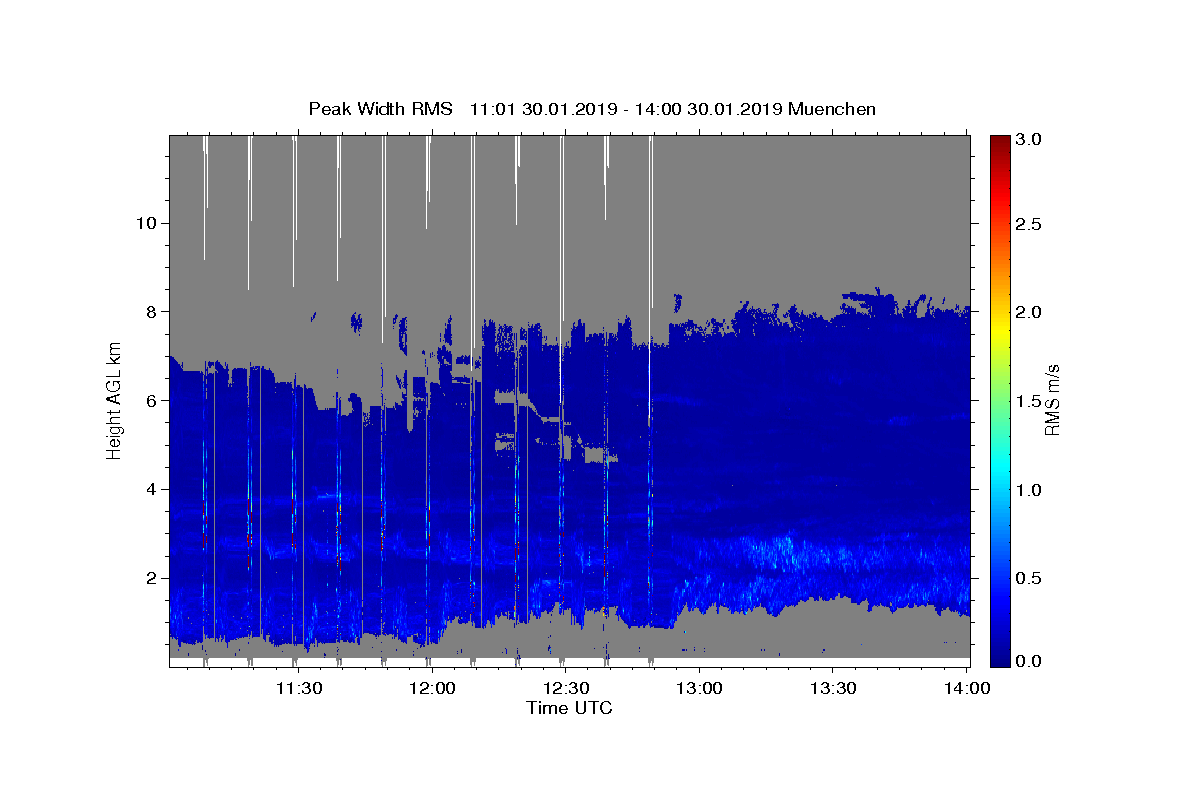Click the colorbar value 0.0

click(1030, 661)
